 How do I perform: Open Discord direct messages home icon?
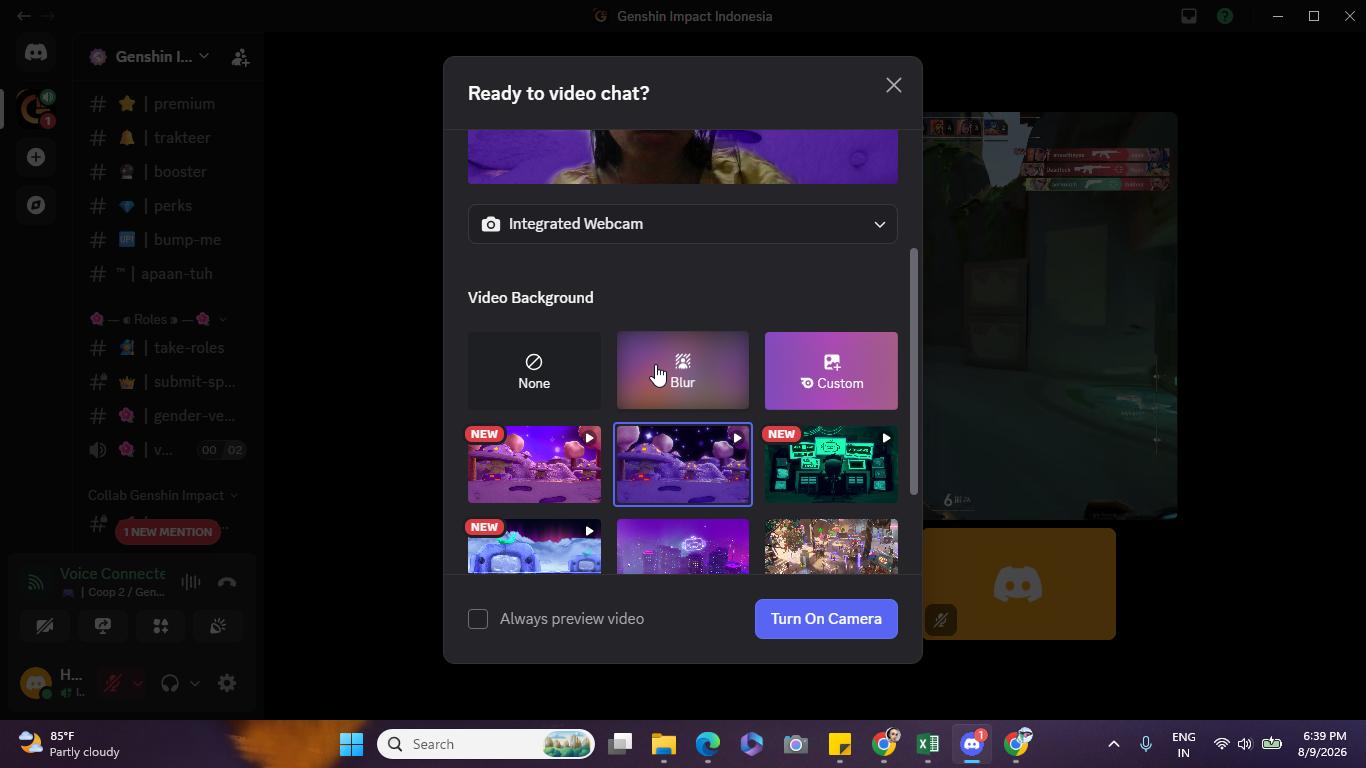[x=36, y=52]
